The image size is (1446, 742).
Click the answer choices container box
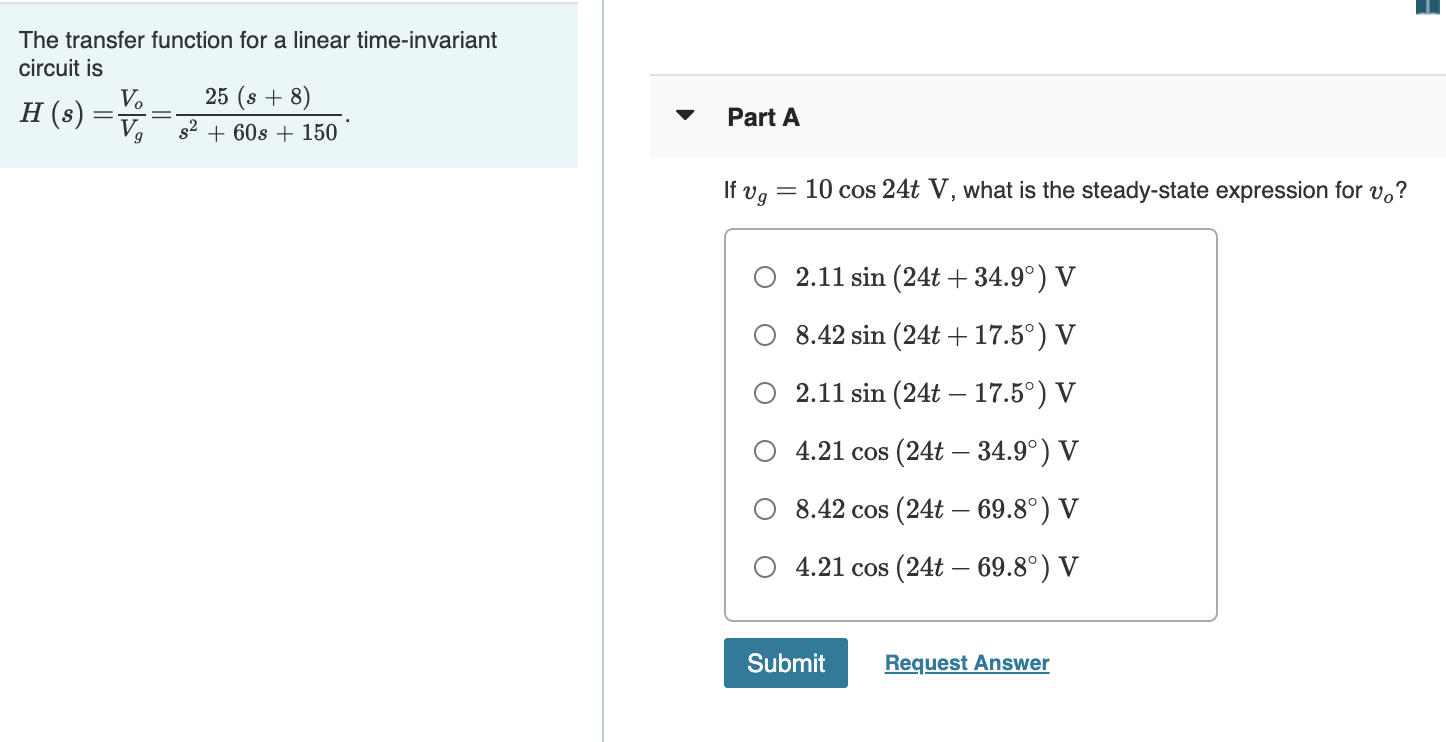(970, 423)
